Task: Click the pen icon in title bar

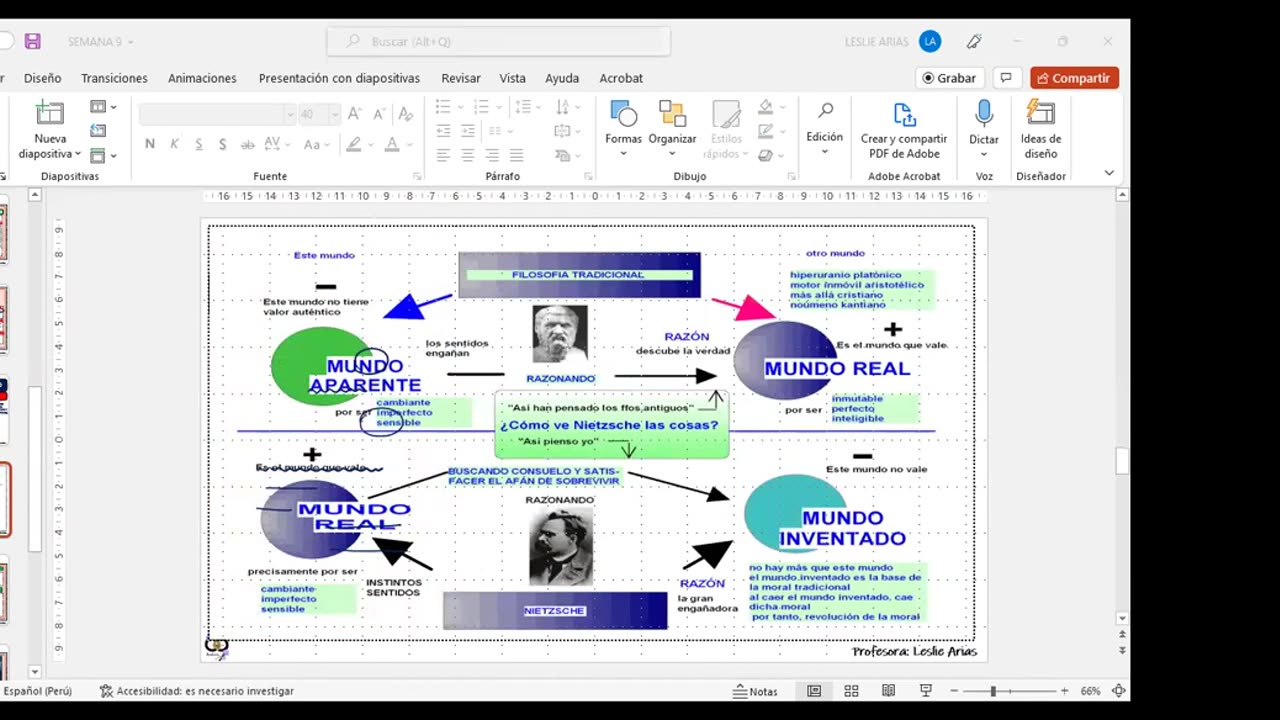Action: 974,41
